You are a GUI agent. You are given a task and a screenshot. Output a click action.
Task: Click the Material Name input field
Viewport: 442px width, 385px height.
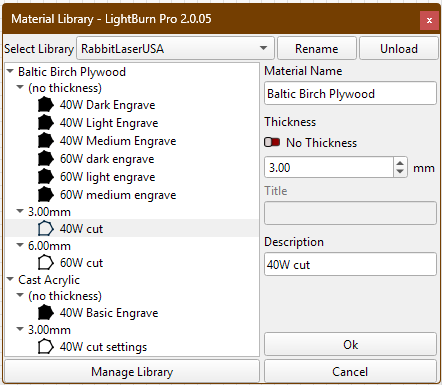coord(350,93)
